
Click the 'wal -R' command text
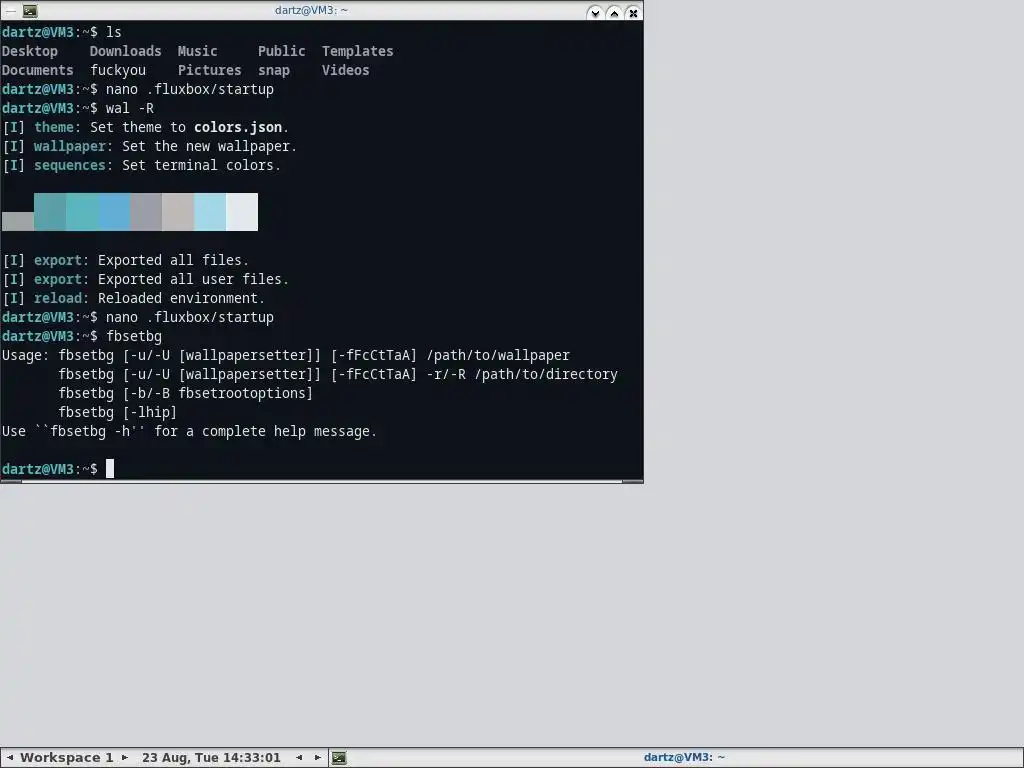click(x=130, y=108)
